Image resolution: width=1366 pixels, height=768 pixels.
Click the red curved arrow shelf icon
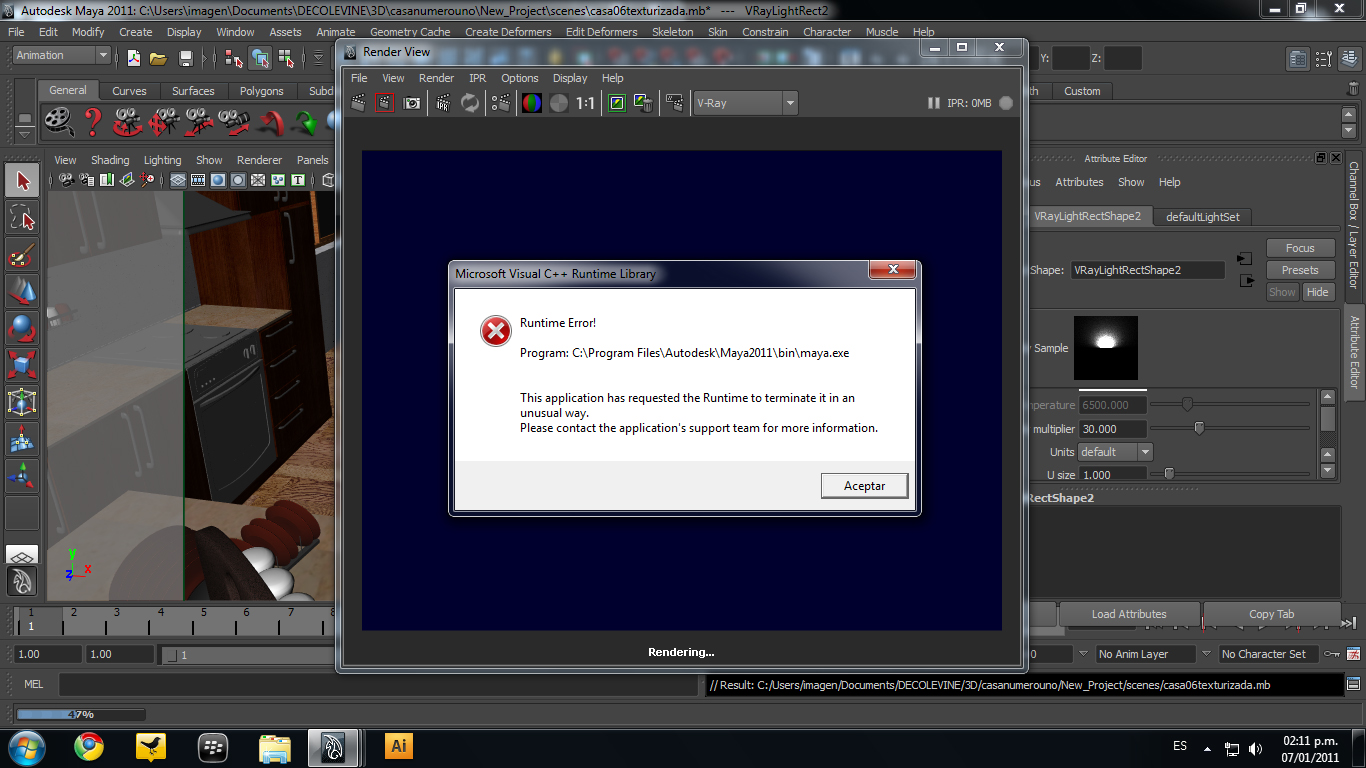click(272, 122)
